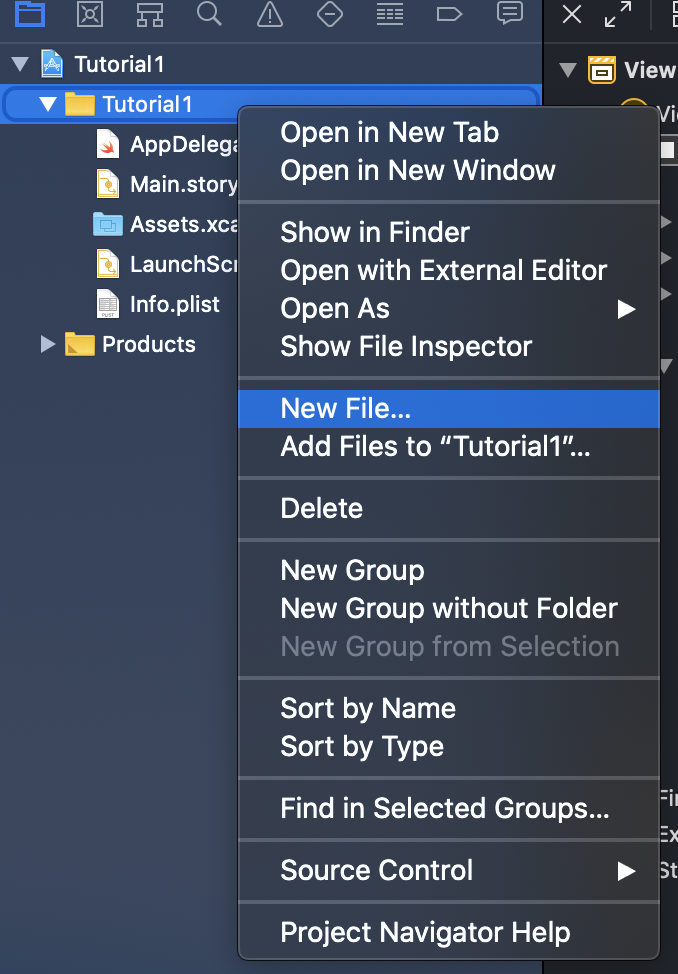Collapse the View Controller scene triangle
This screenshot has height=974, width=678.
point(567,70)
